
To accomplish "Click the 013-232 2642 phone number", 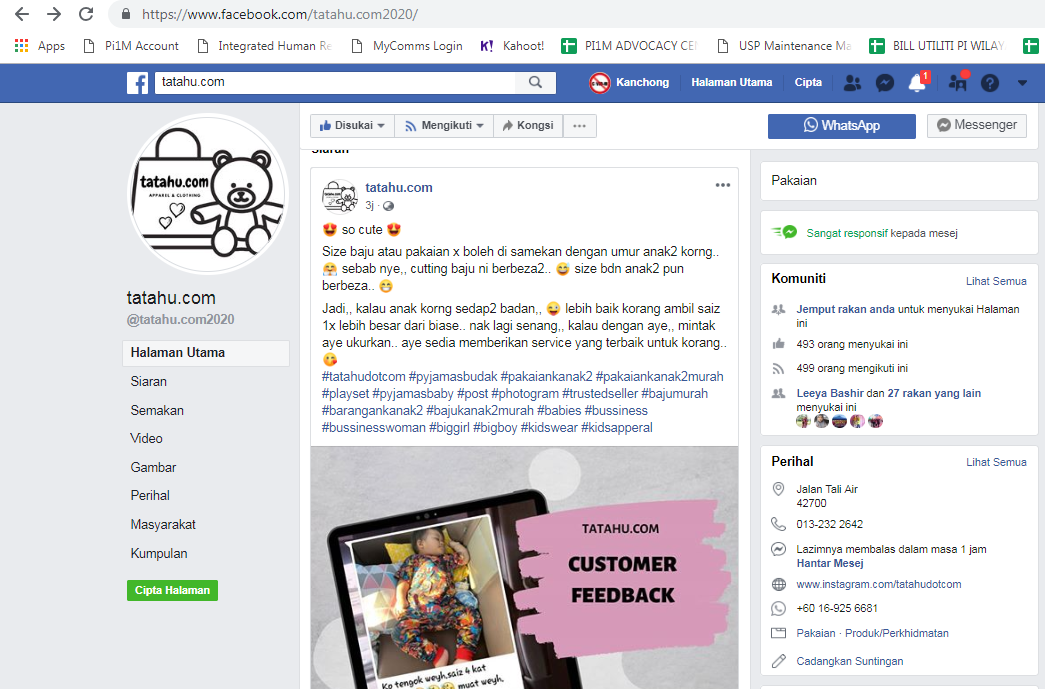I will [830, 524].
